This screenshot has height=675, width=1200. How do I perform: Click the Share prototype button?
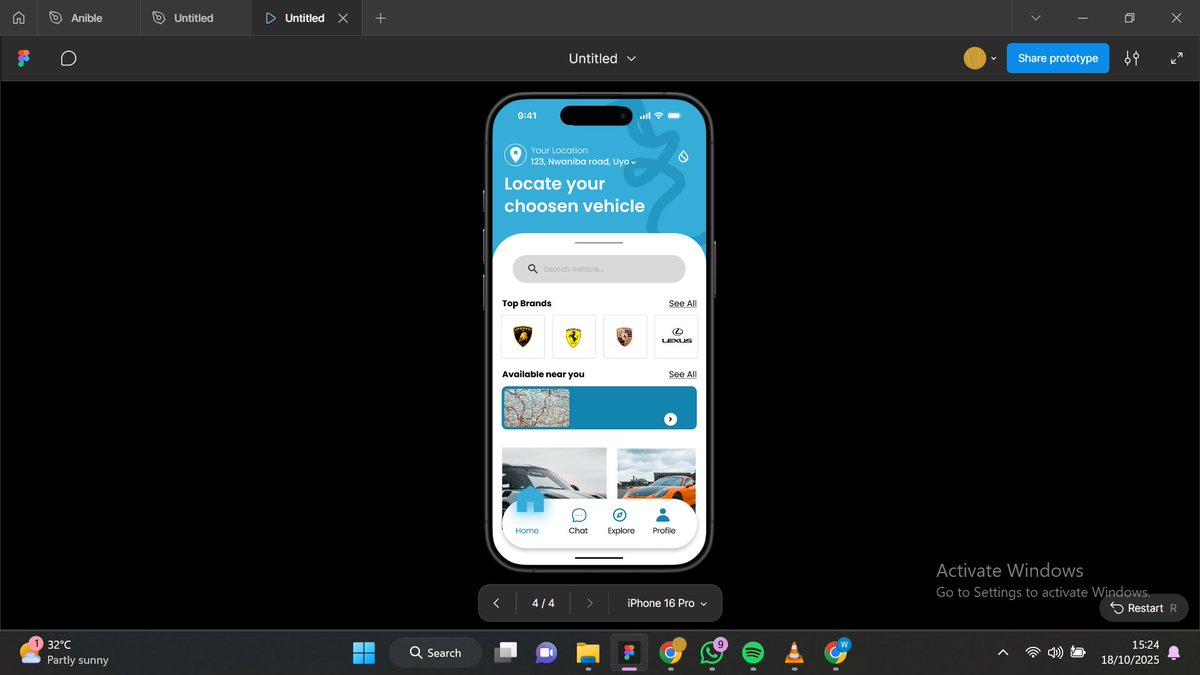(1058, 58)
